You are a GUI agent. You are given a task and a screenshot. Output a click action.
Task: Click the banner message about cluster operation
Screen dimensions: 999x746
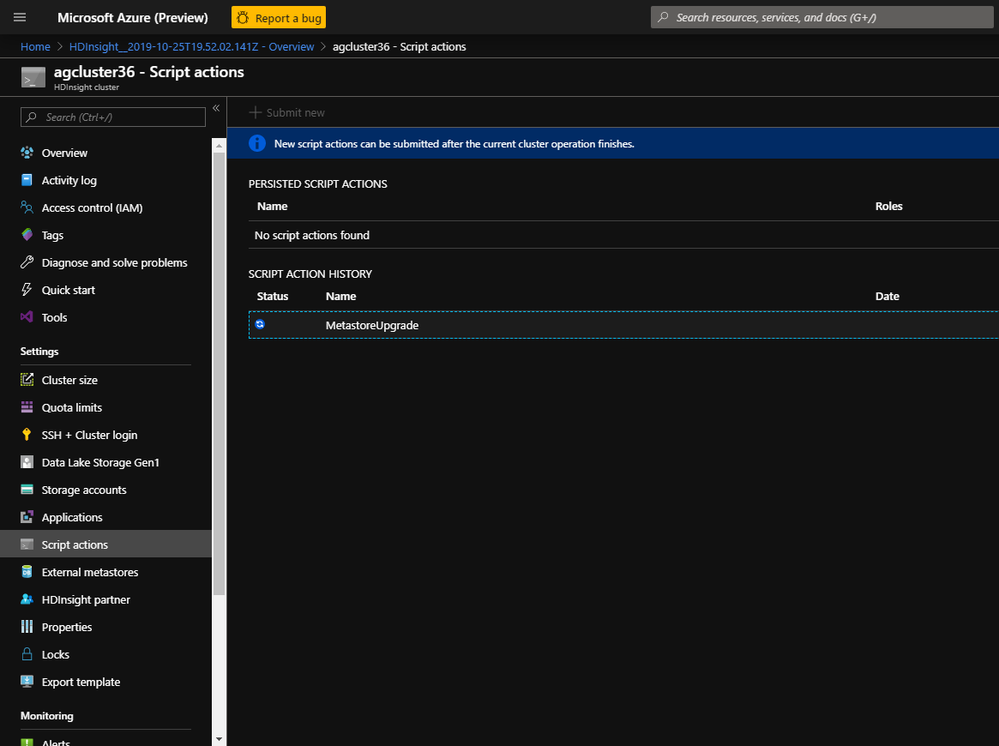tap(454, 144)
